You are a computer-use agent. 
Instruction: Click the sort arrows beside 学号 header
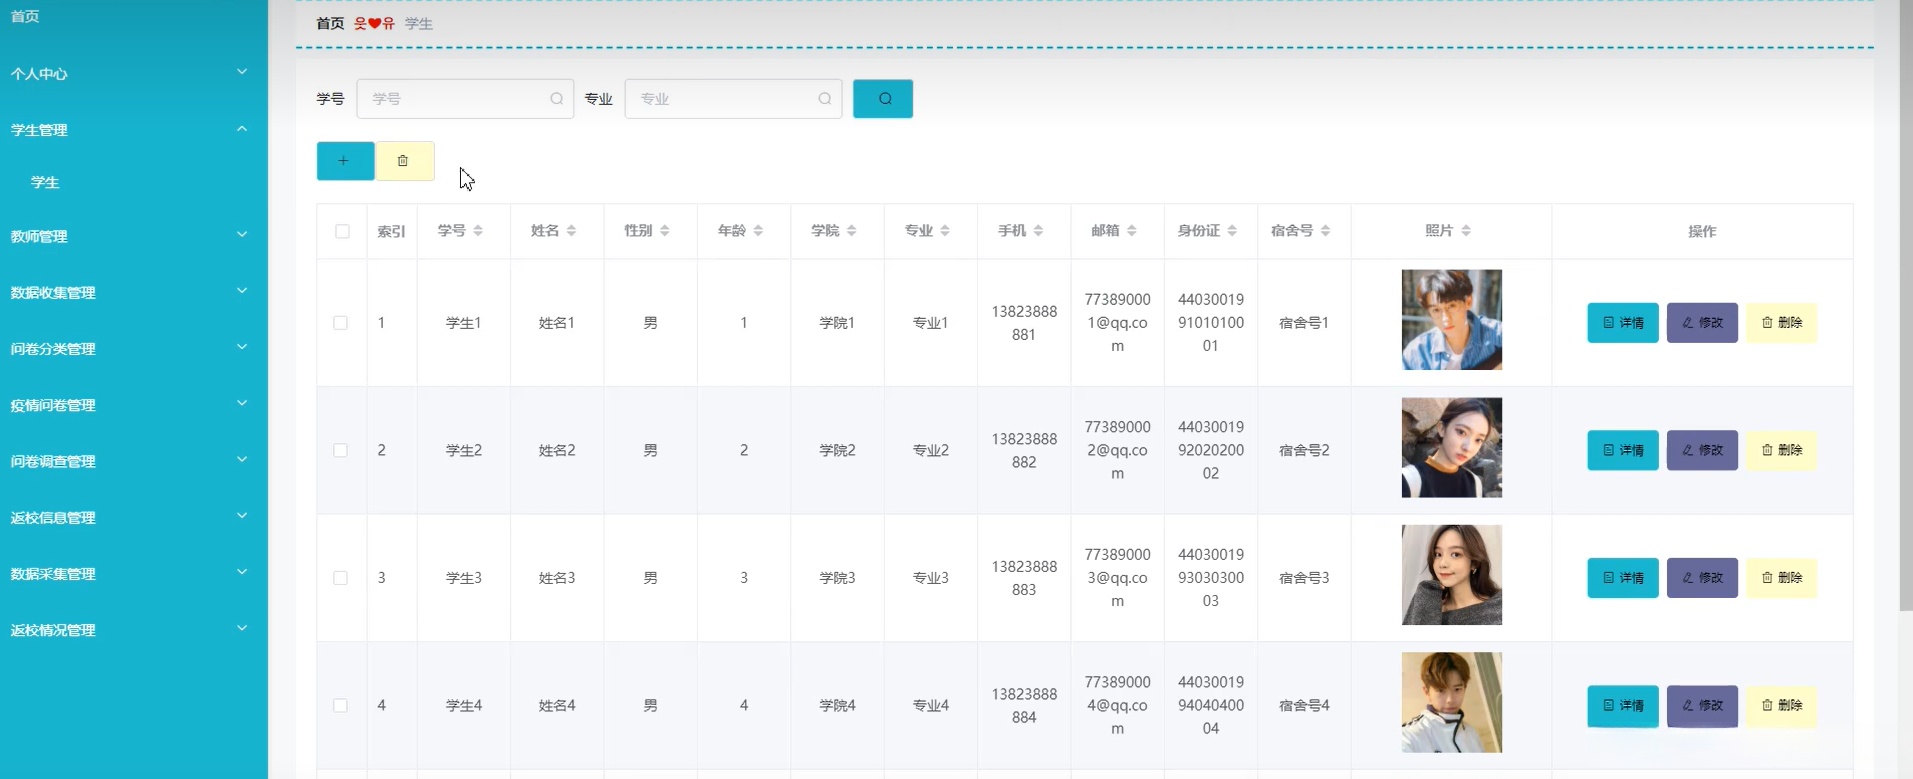click(x=478, y=231)
